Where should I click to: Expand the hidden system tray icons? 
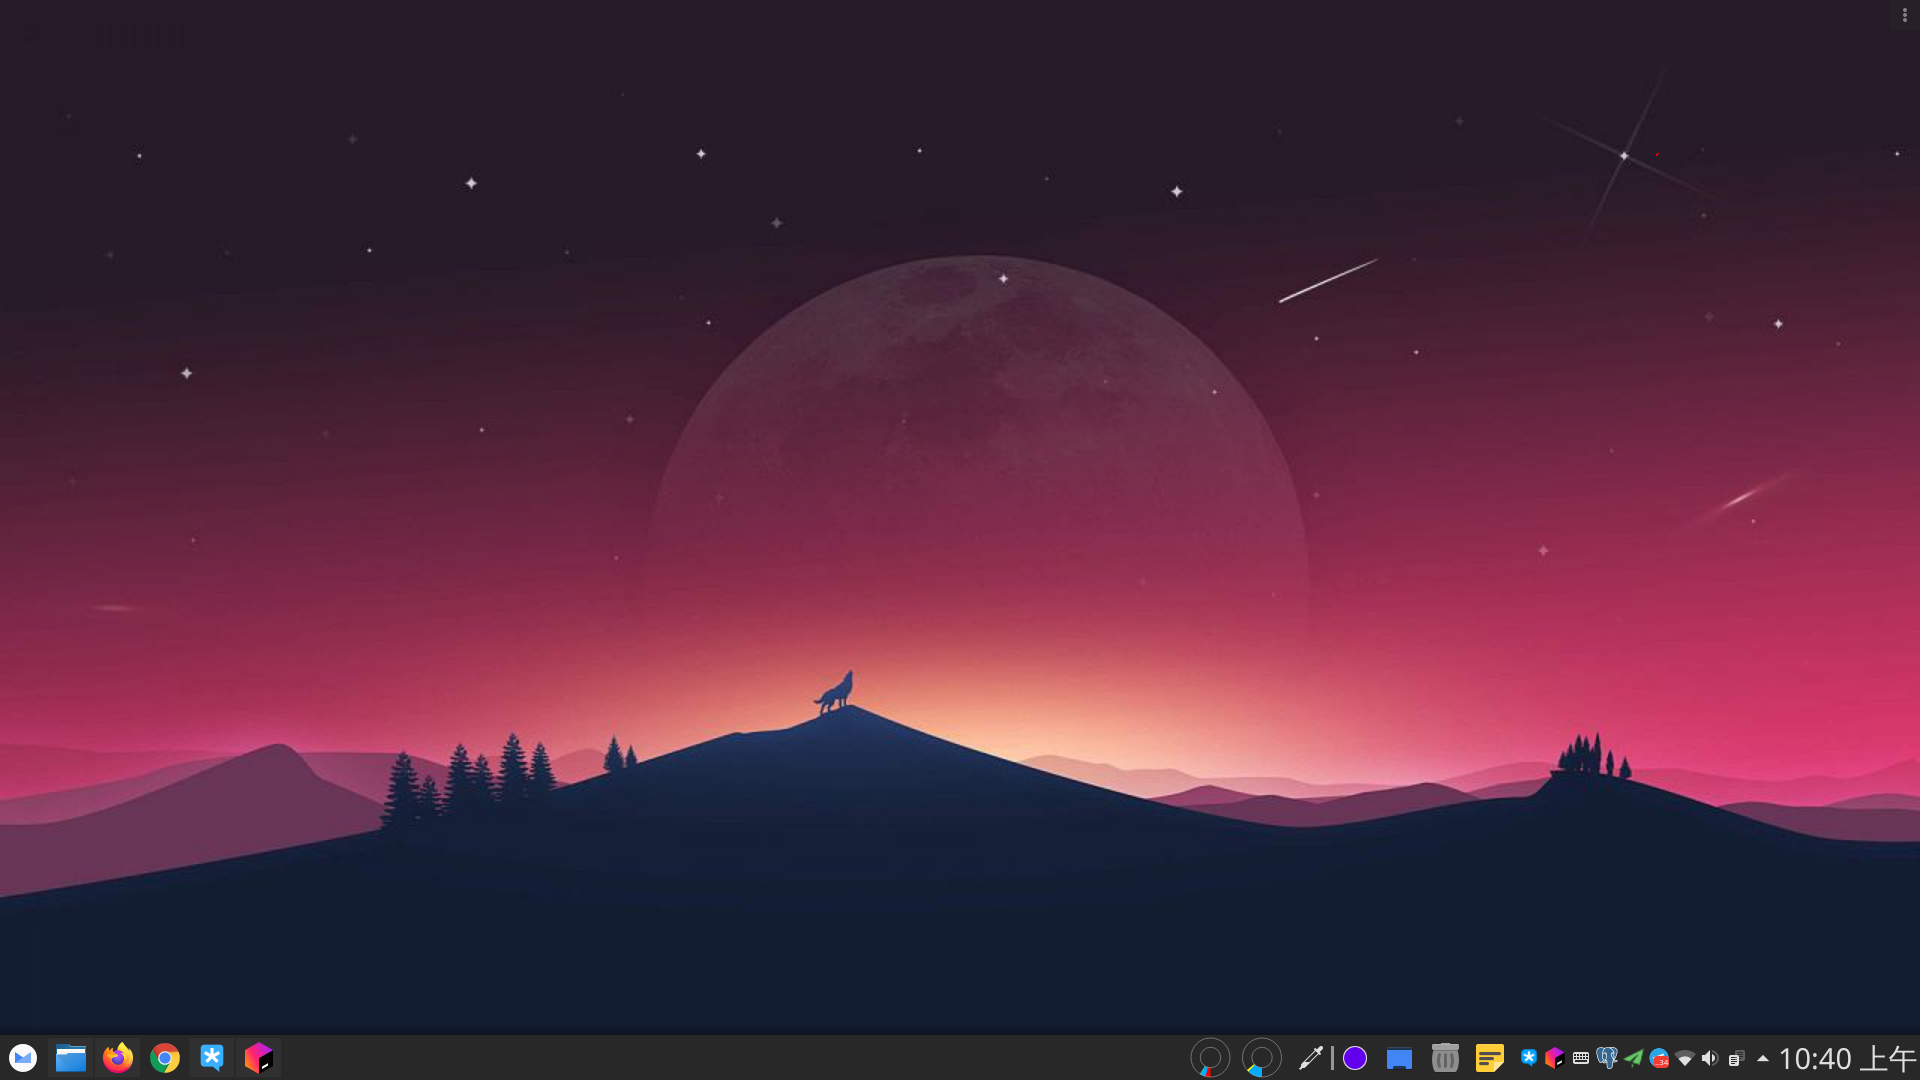pos(1762,1057)
